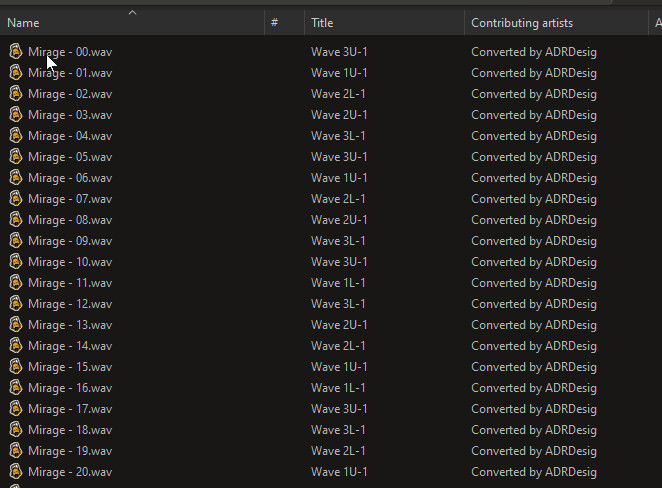Screen dimensions: 662x488
Task: Click title Wave 1L-1 of Mirage - 16.wav
Action: 338,388
